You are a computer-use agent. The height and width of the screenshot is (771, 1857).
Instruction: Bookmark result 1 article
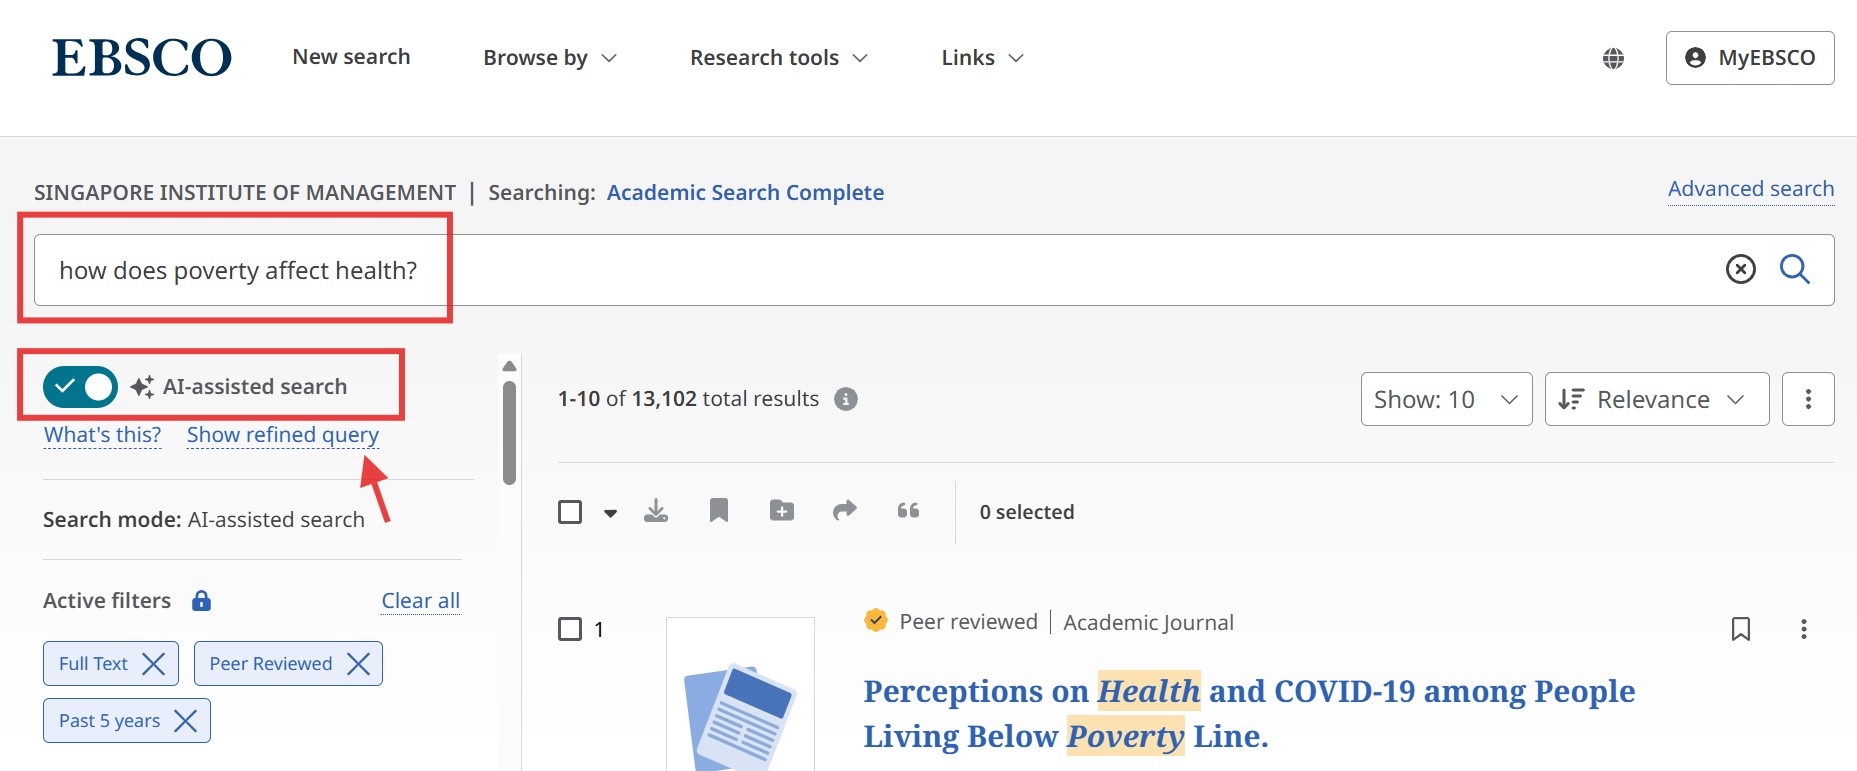(1741, 629)
